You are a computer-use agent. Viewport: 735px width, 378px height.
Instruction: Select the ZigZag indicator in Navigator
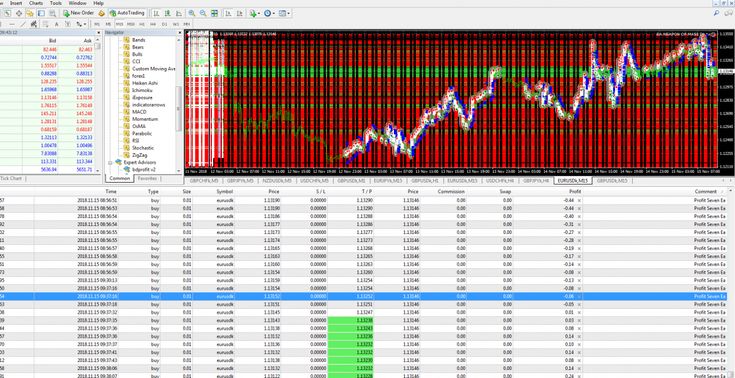[x=141, y=155]
